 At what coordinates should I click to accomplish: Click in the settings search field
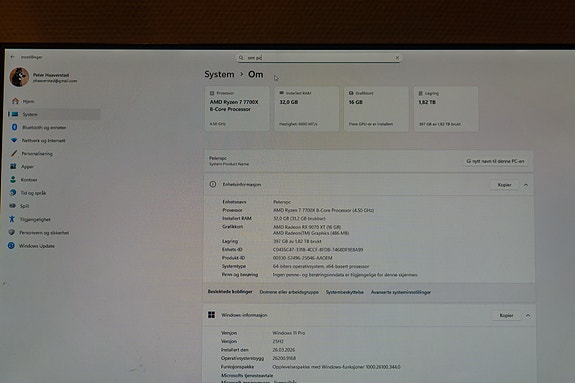(x=318, y=58)
